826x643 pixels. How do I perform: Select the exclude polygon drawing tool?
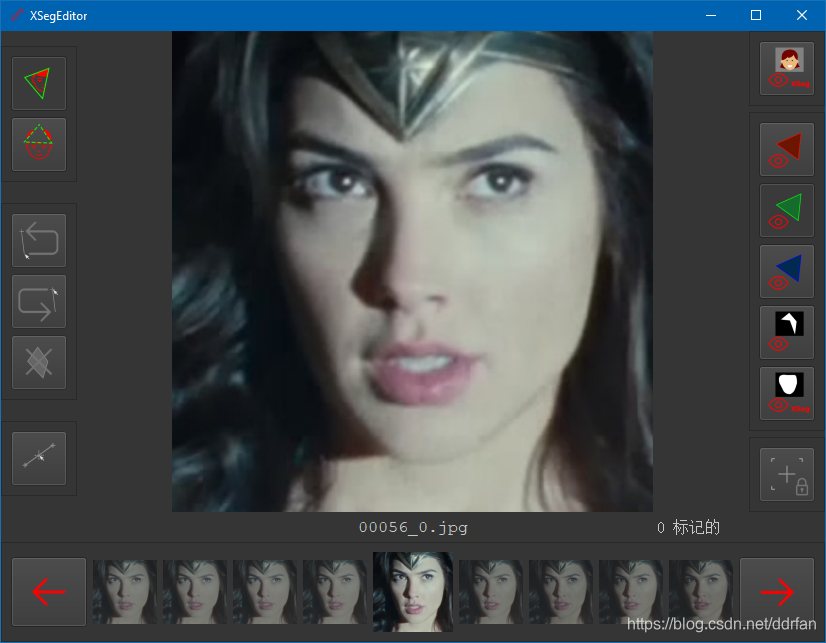click(x=39, y=144)
